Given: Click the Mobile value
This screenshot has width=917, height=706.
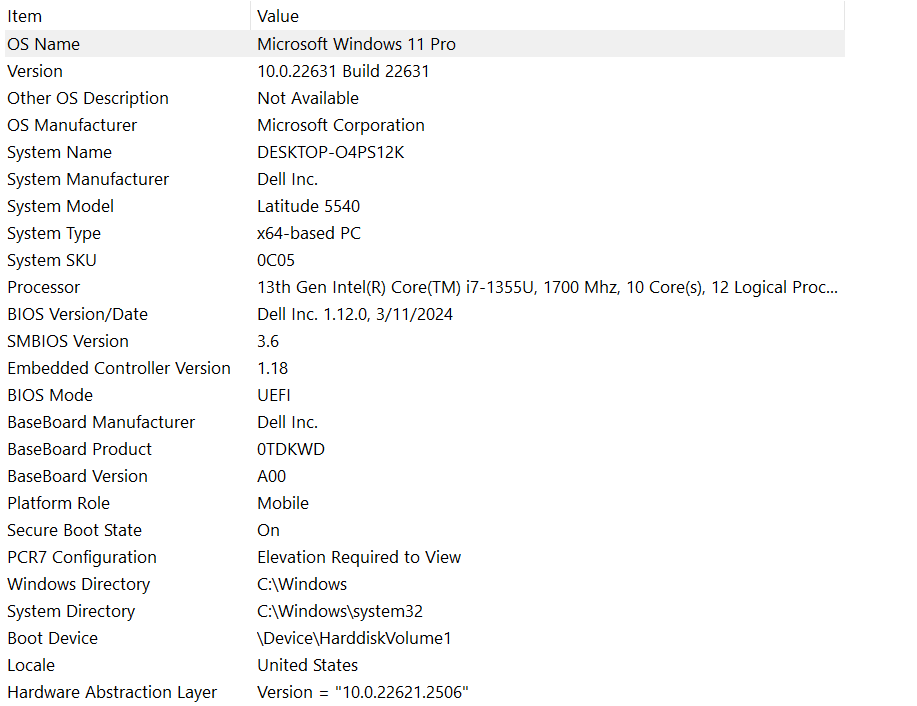Looking at the screenshot, I should pyautogui.click(x=283, y=503).
